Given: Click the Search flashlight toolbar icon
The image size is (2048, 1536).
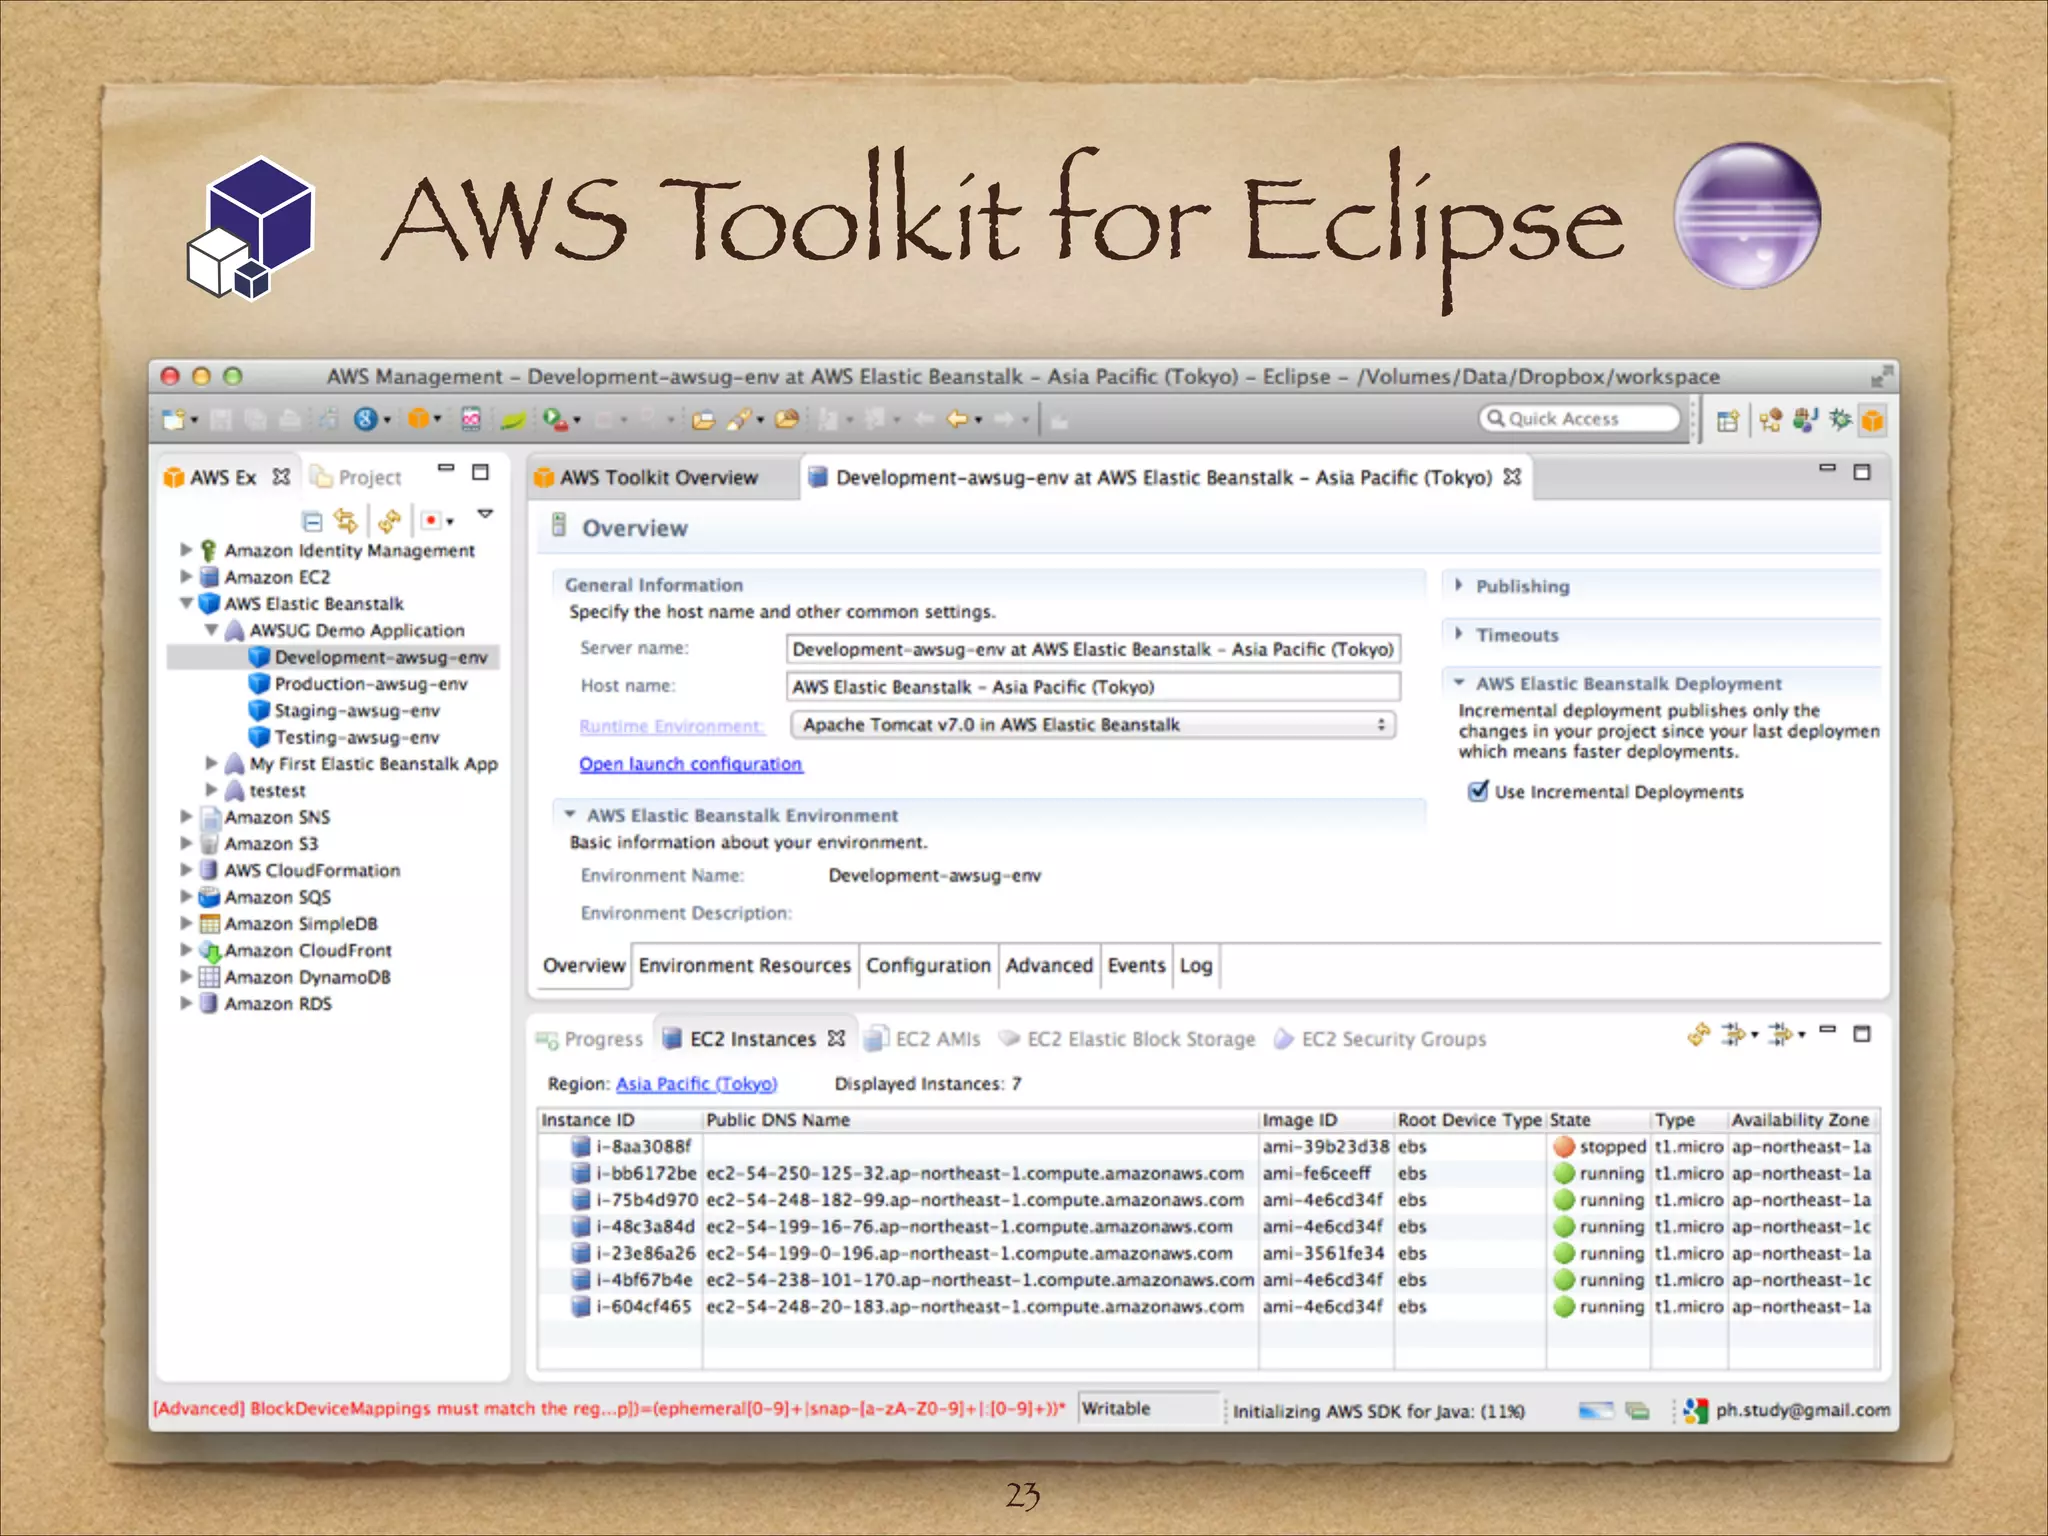Looking at the screenshot, I should tap(739, 419).
